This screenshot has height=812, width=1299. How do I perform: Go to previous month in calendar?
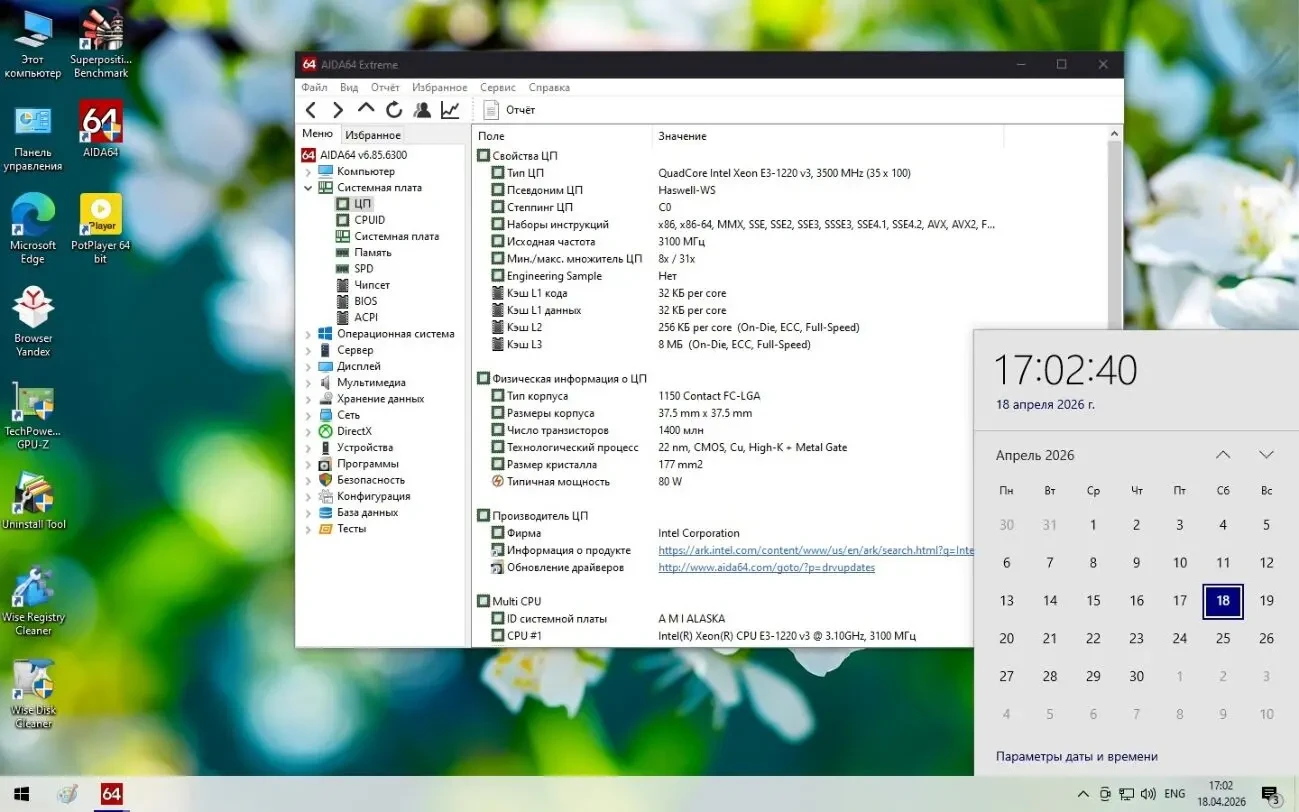(x=1222, y=455)
